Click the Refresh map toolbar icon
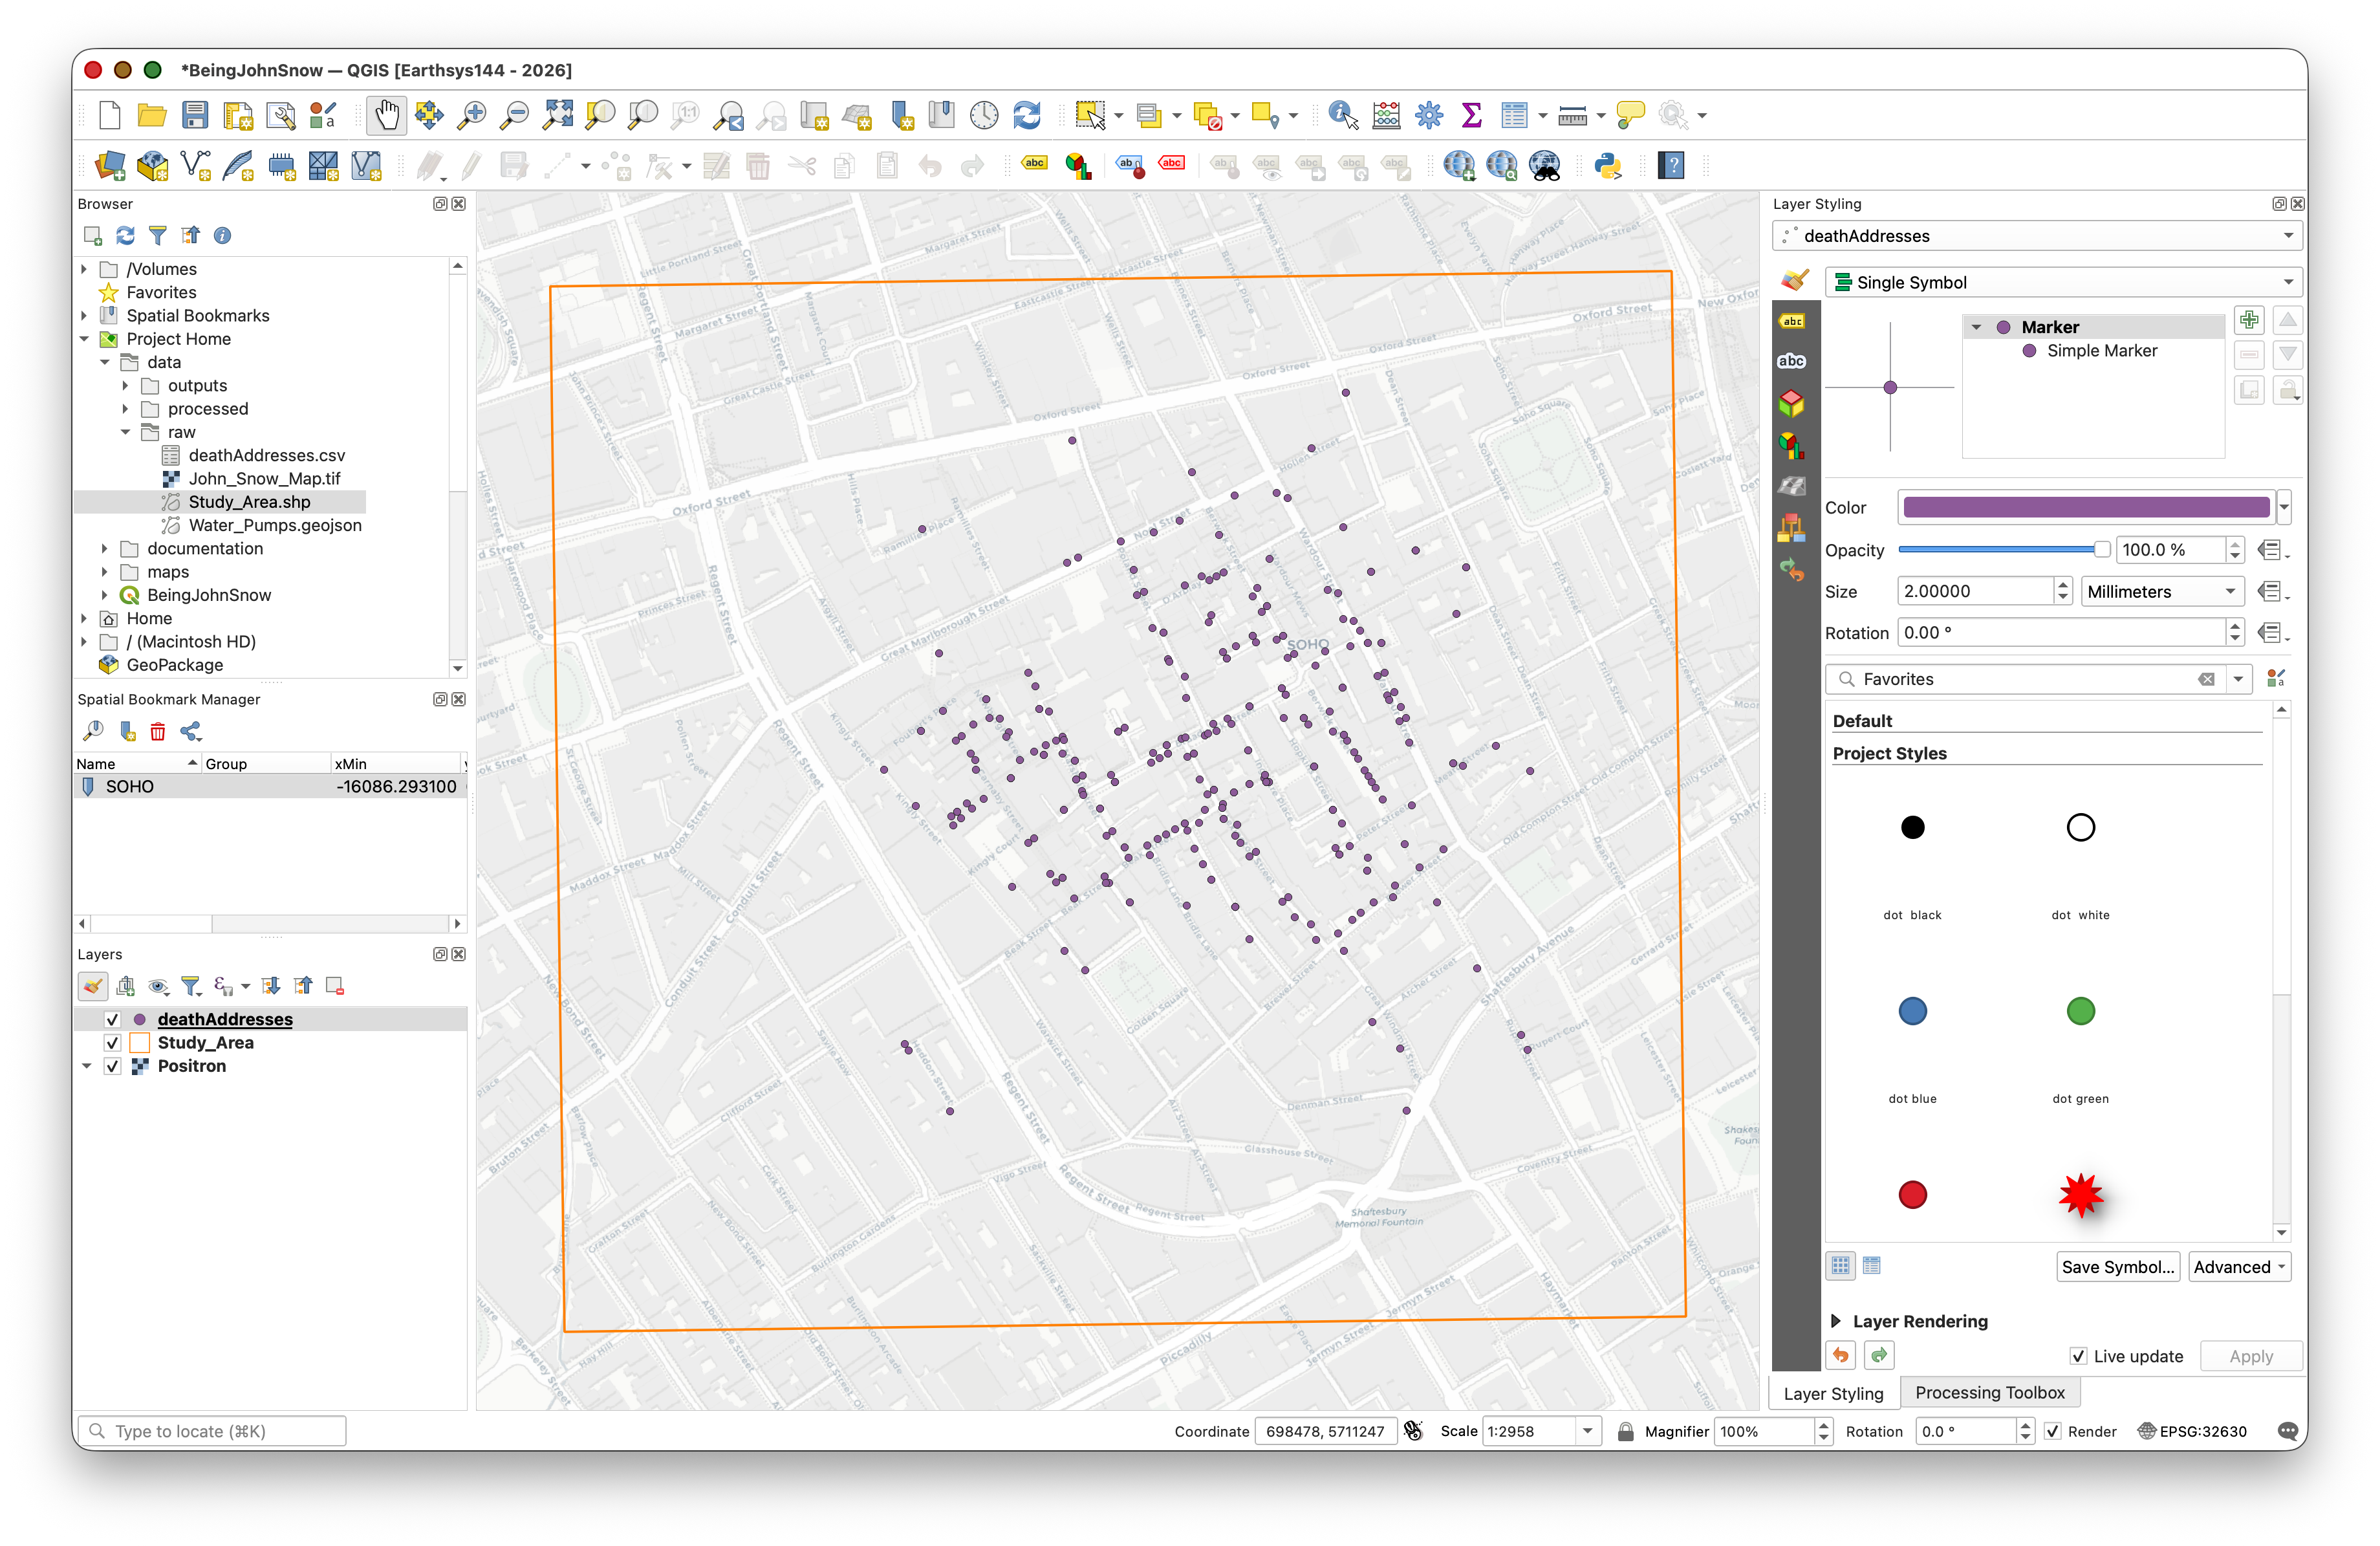This screenshot has width=2380, height=1546. click(x=1027, y=116)
